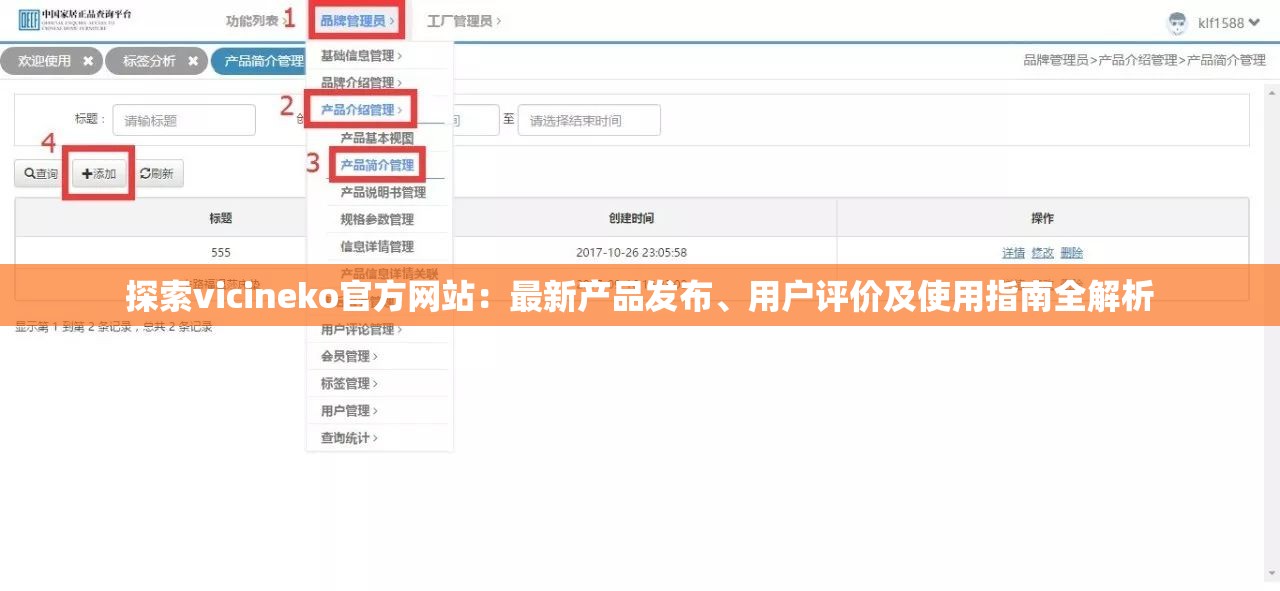Click the 请输入标题 title input field
The image size is (1280, 591).
pos(183,119)
